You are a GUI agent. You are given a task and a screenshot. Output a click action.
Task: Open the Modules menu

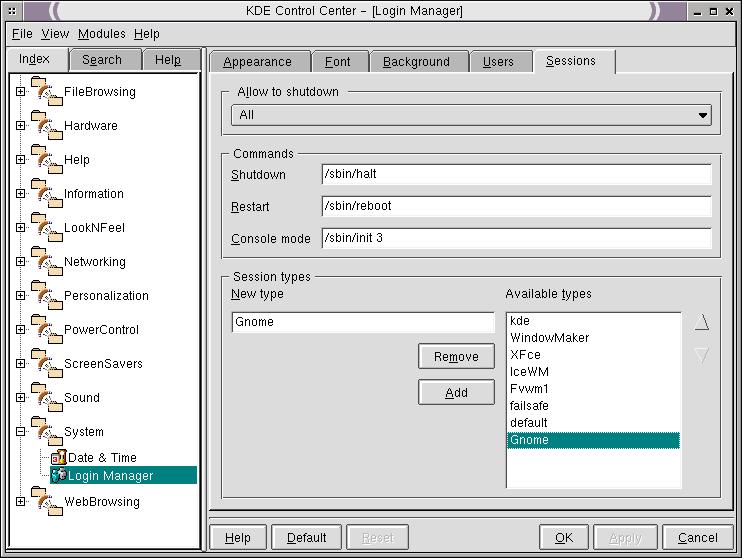tap(102, 33)
